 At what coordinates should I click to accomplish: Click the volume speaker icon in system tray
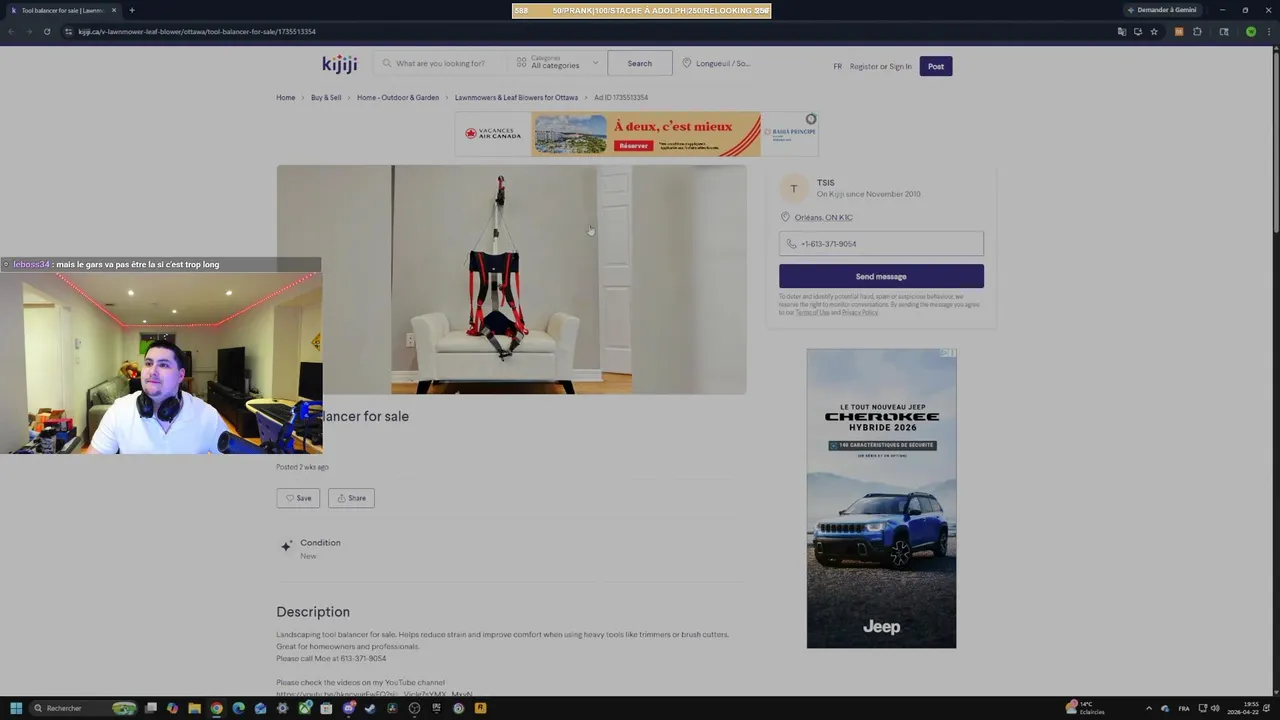1216,708
